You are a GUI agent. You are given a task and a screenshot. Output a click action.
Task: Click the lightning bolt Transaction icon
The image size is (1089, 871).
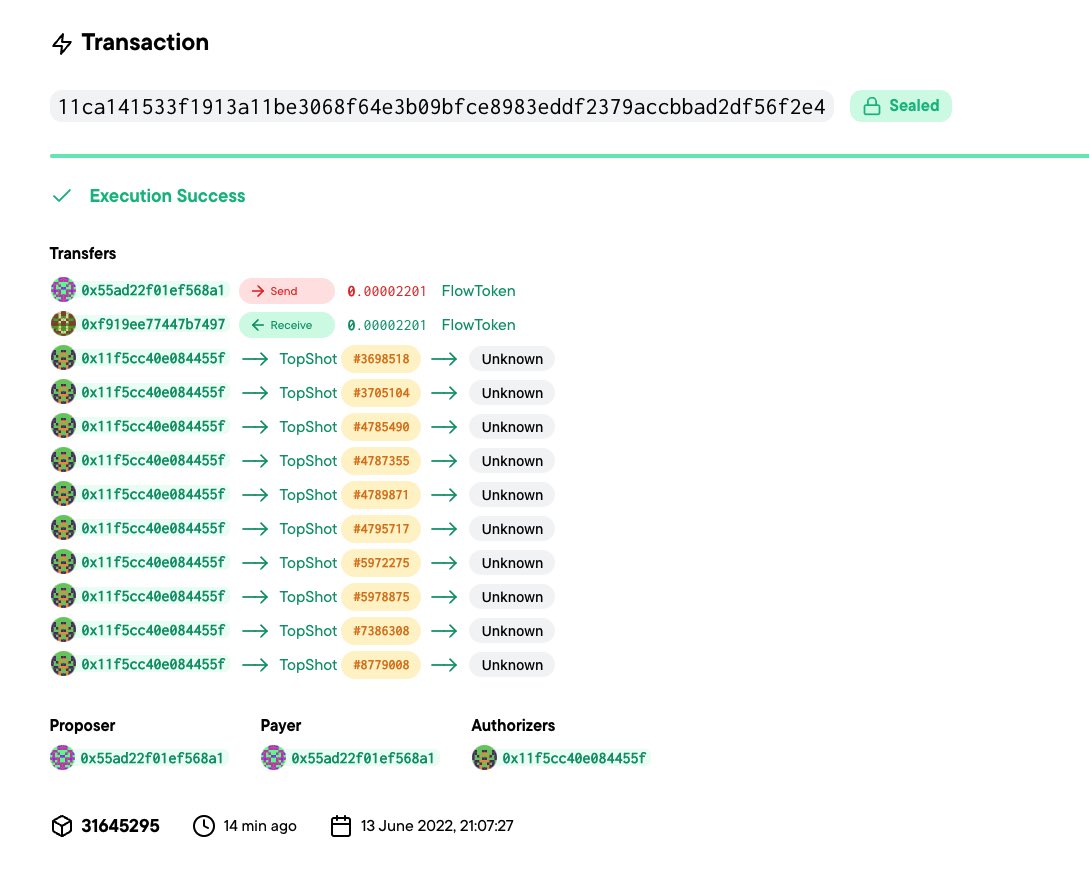(62, 44)
